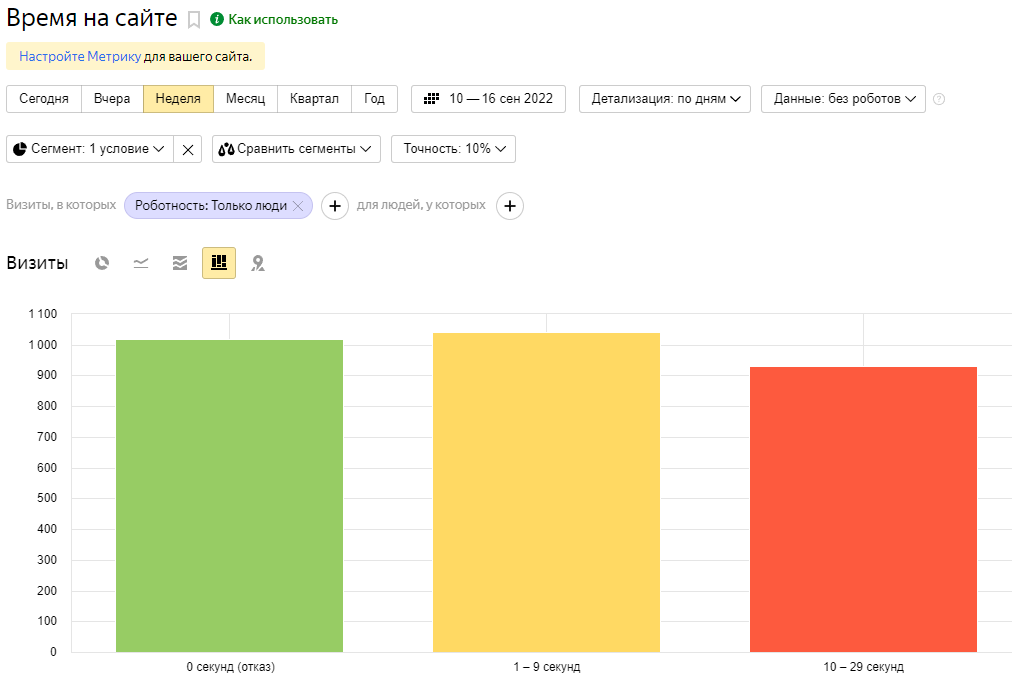Screen dimensions: 1012x683
Task: Switch to line chart view
Action: click(x=141, y=263)
